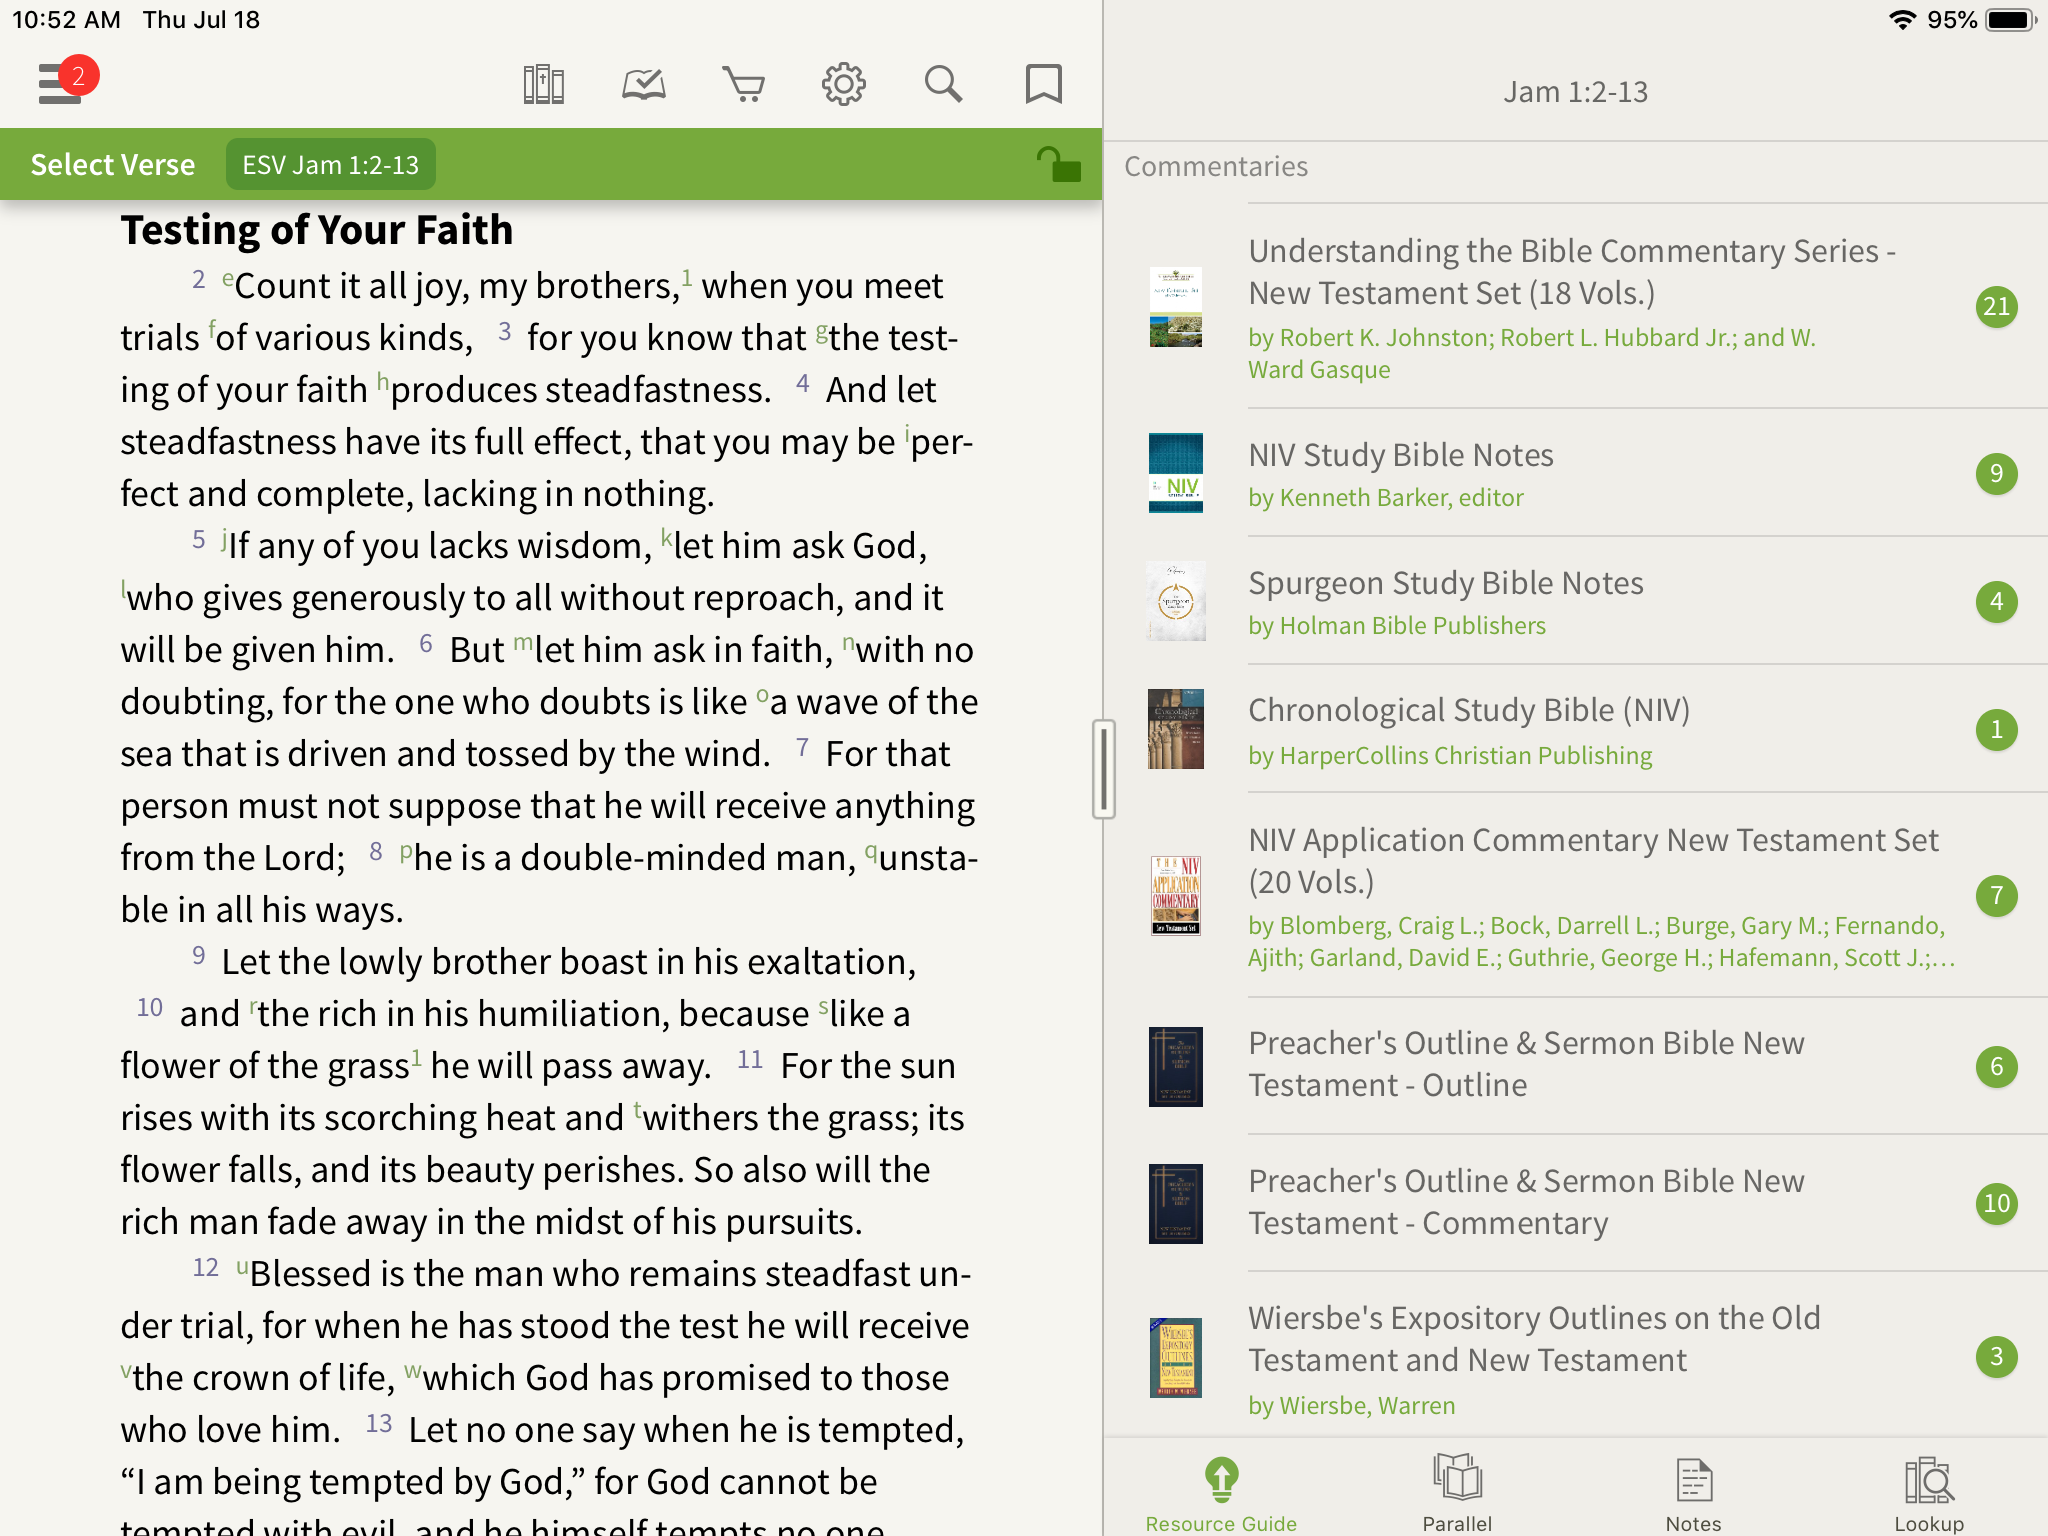Open the settings gear
The image size is (2048, 1536).
pos(844,85)
